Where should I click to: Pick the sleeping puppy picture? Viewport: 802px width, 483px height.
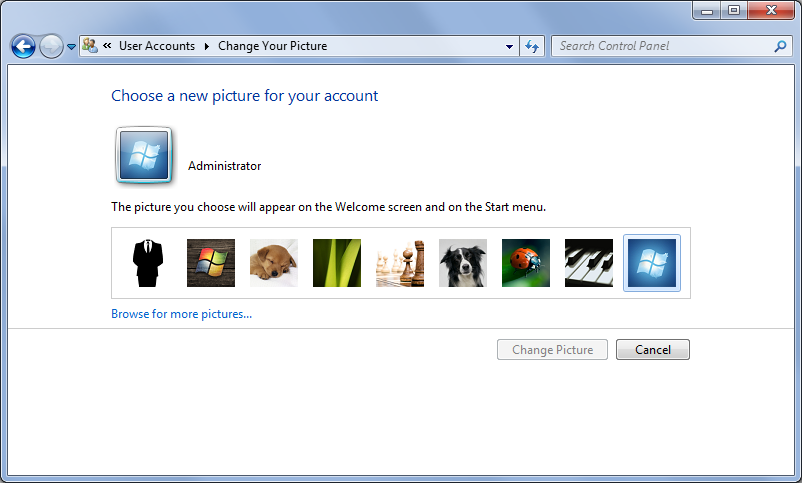[x=274, y=263]
